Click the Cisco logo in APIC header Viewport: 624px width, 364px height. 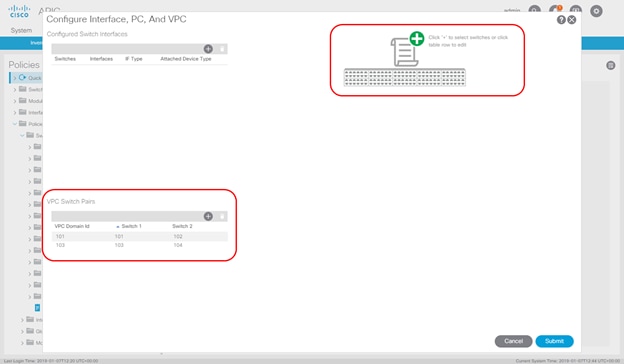click(19, 11)
